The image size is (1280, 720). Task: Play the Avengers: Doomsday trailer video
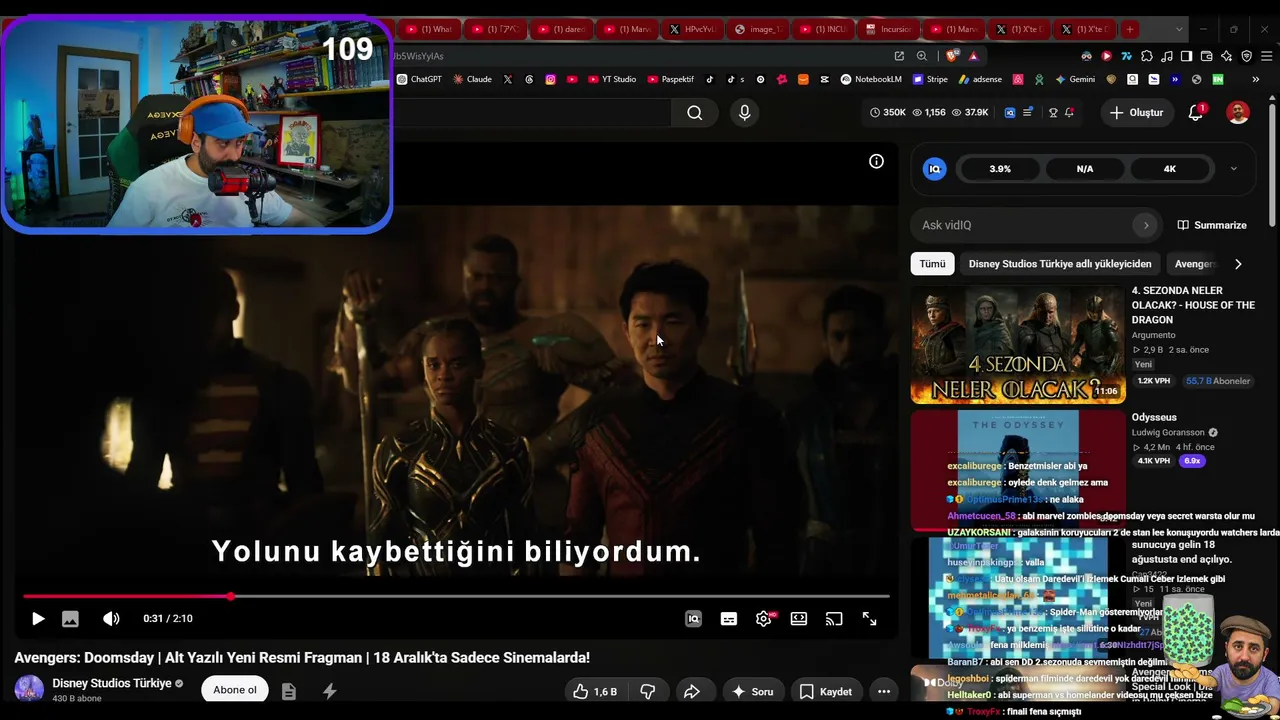[x=38, y=619]
